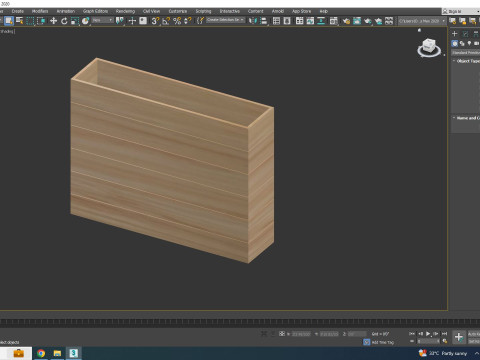480x360 pixels.
Task: Open the Rendering menu
Action: [x=125, y=11]
